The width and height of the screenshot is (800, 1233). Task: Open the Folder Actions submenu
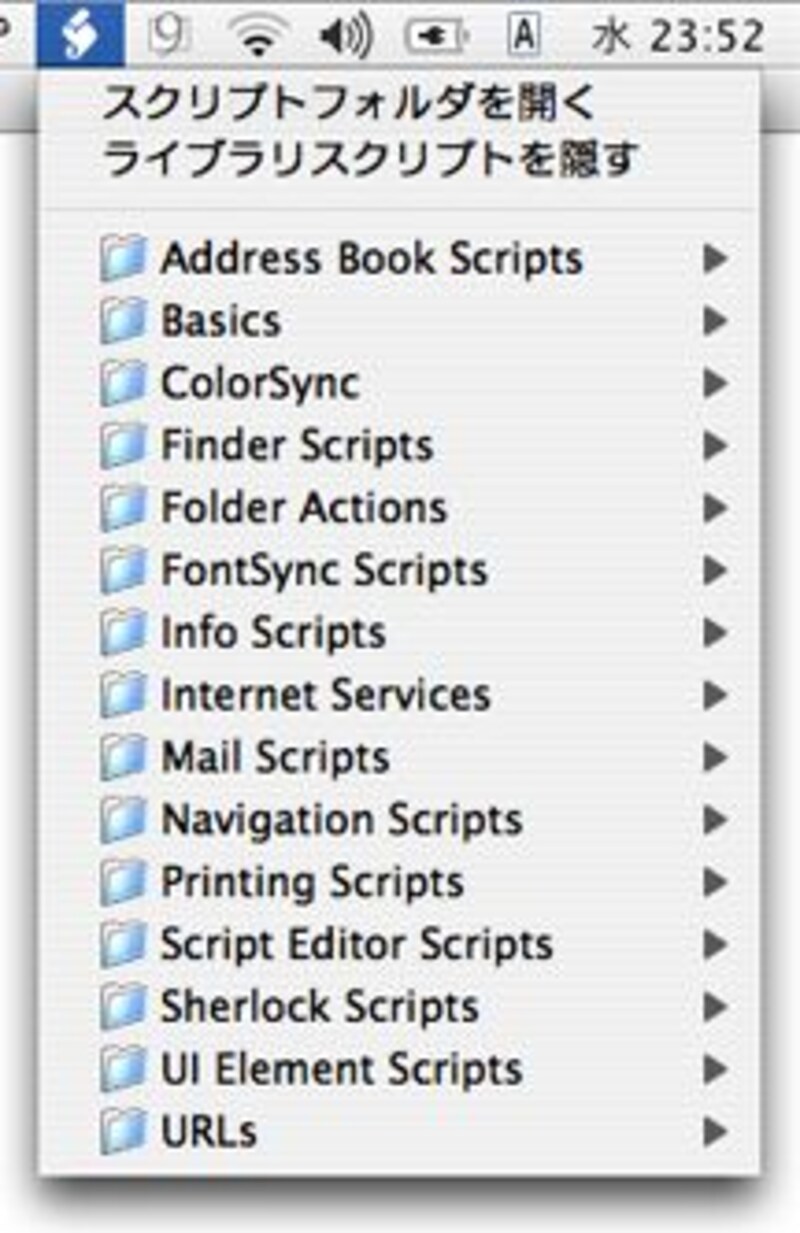(x=399, y=508)
